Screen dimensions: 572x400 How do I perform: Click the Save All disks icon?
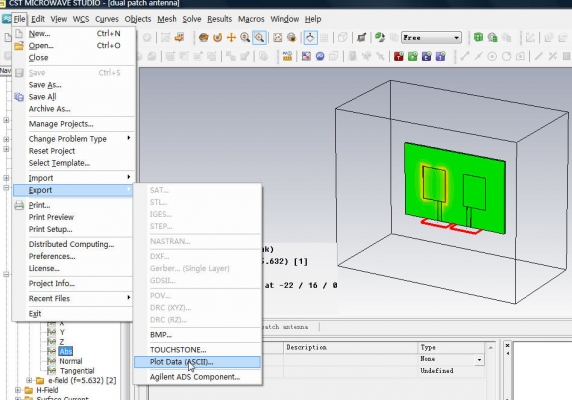pyautogui.click(x=19, y=97)
